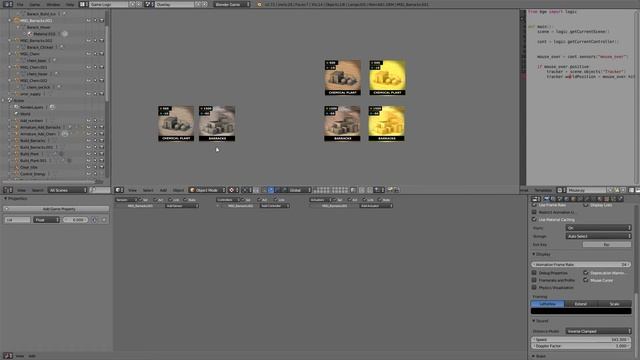This screenshot has height=360, width=640.
Task: Toggle render camera icon for MSG_Chem row
Action: pos(102,54)
